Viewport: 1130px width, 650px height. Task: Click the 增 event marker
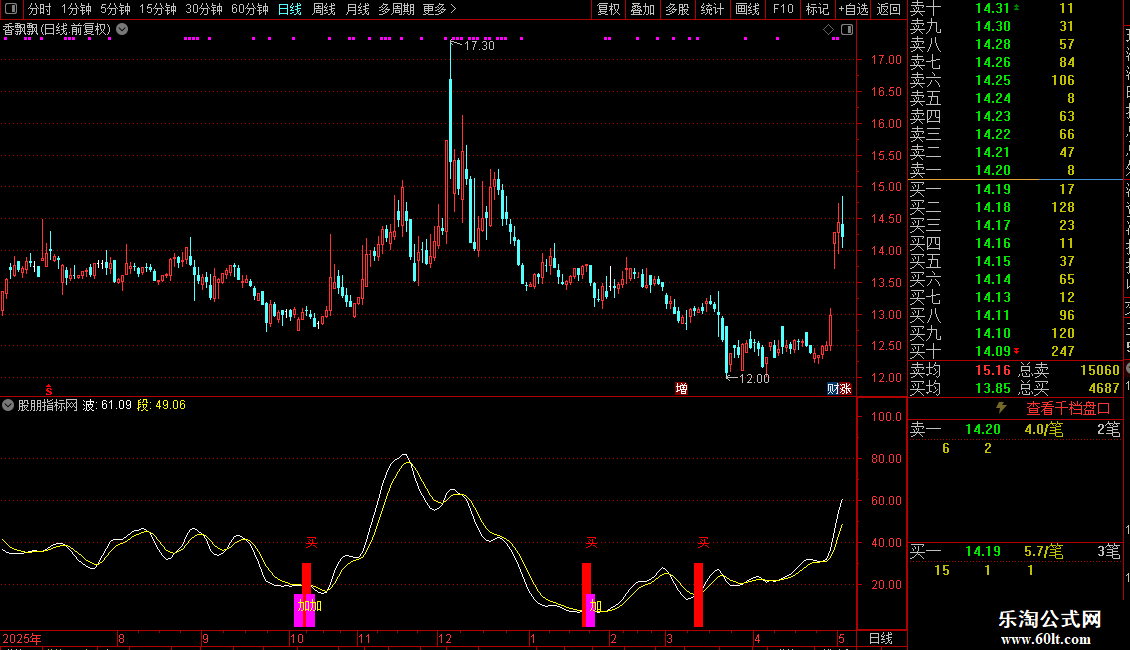point(681,388)
